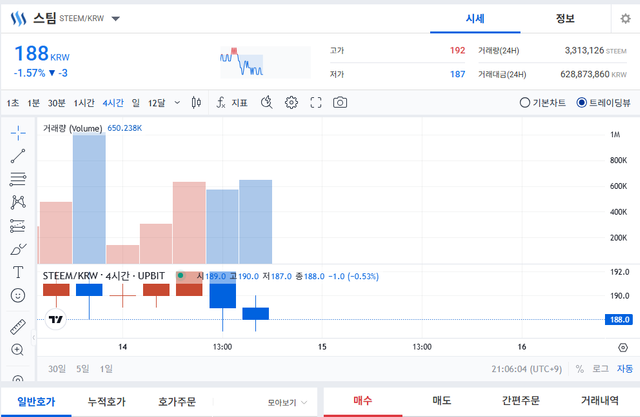Screen dimensions: 640x417
Task: Click the 628,873,860 KRW trade value
Action: [x=593, y=74]
